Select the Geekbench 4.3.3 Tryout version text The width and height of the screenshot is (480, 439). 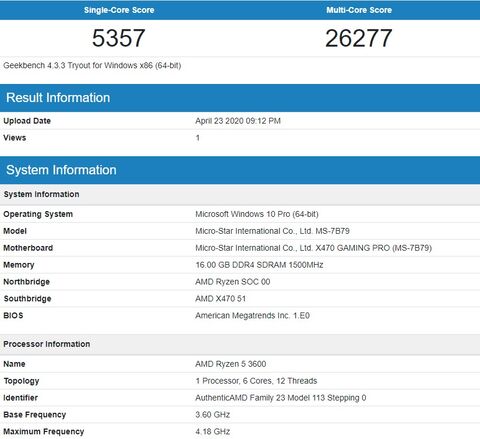tap(92, 65)
